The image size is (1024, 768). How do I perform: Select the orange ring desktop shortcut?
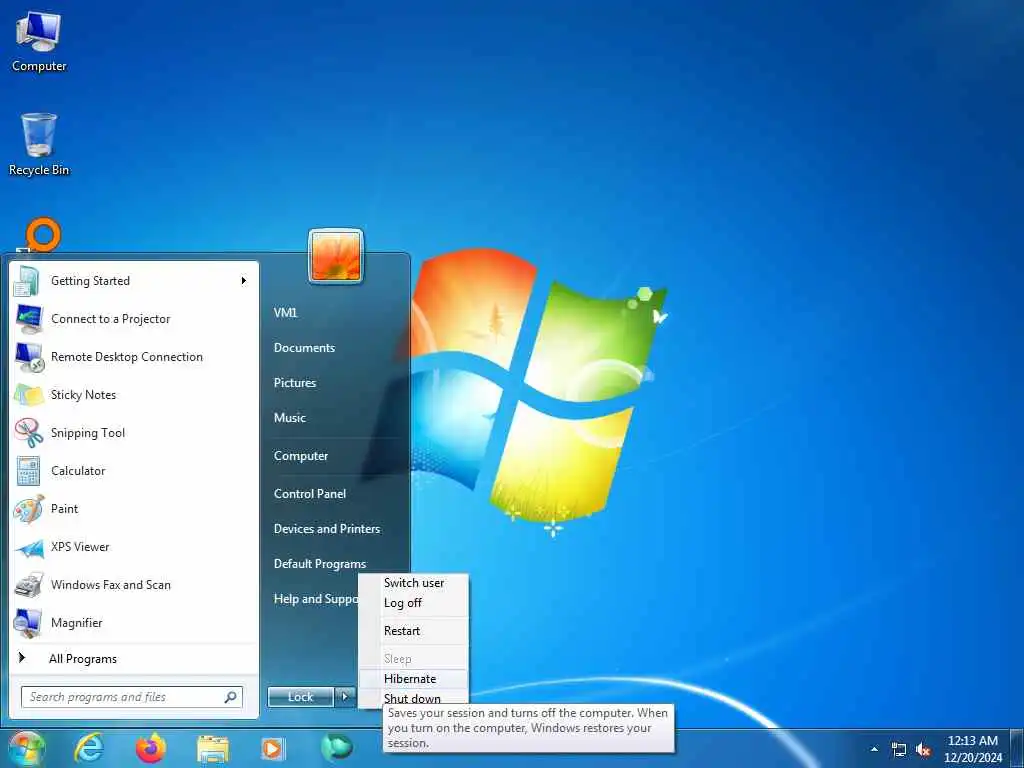[40, 236]
